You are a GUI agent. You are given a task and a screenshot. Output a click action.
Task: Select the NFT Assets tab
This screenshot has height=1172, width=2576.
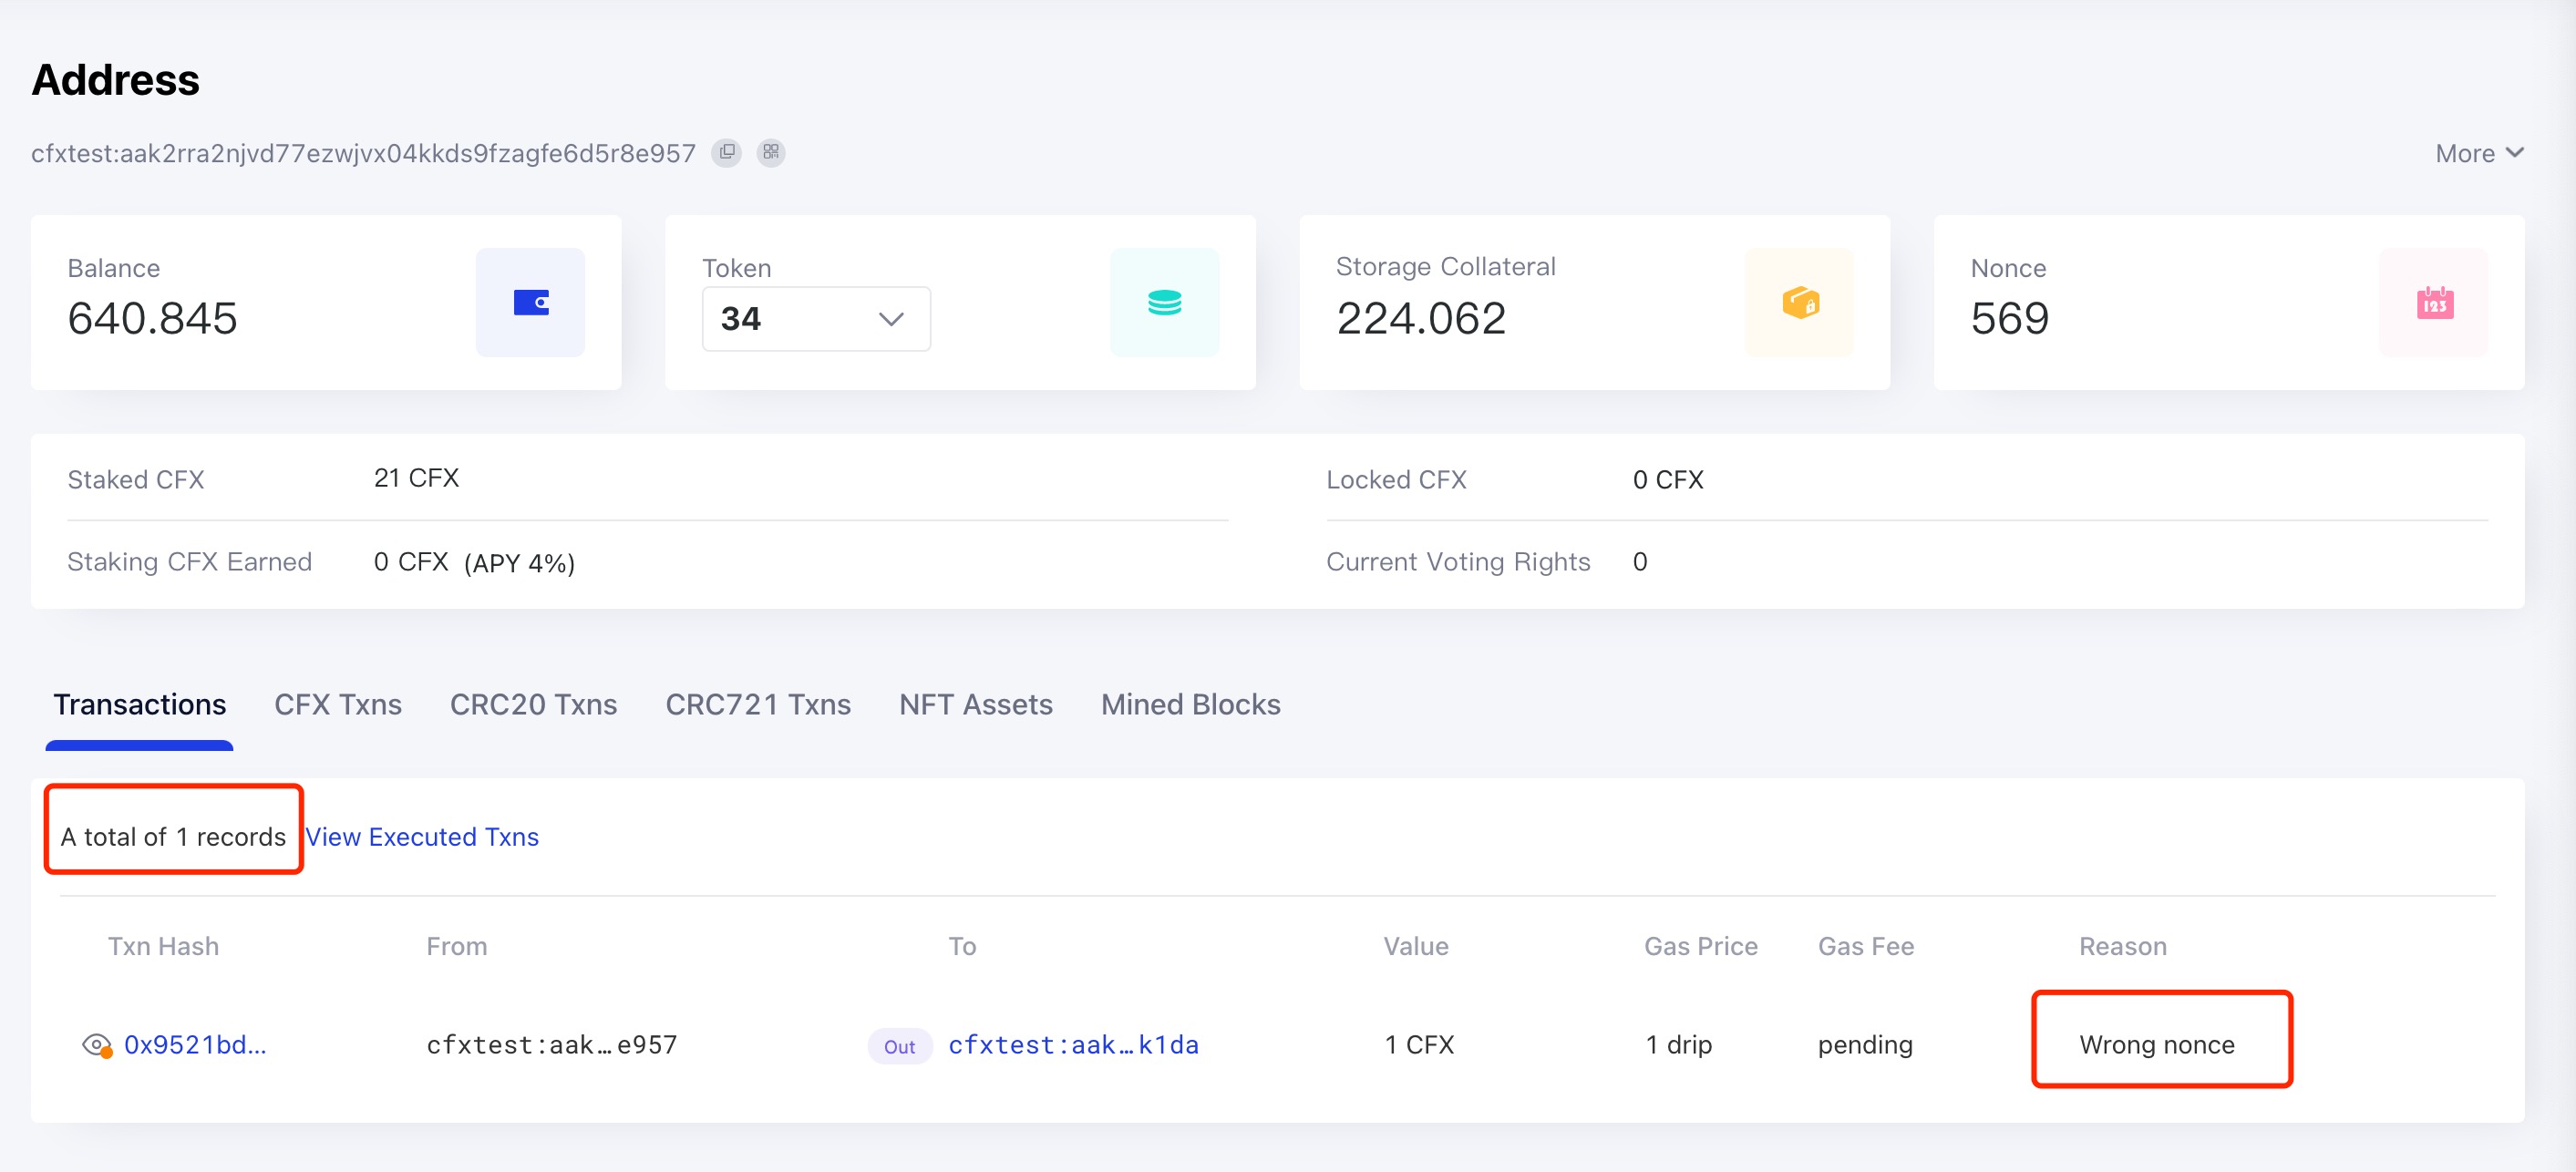click(975, 705)
